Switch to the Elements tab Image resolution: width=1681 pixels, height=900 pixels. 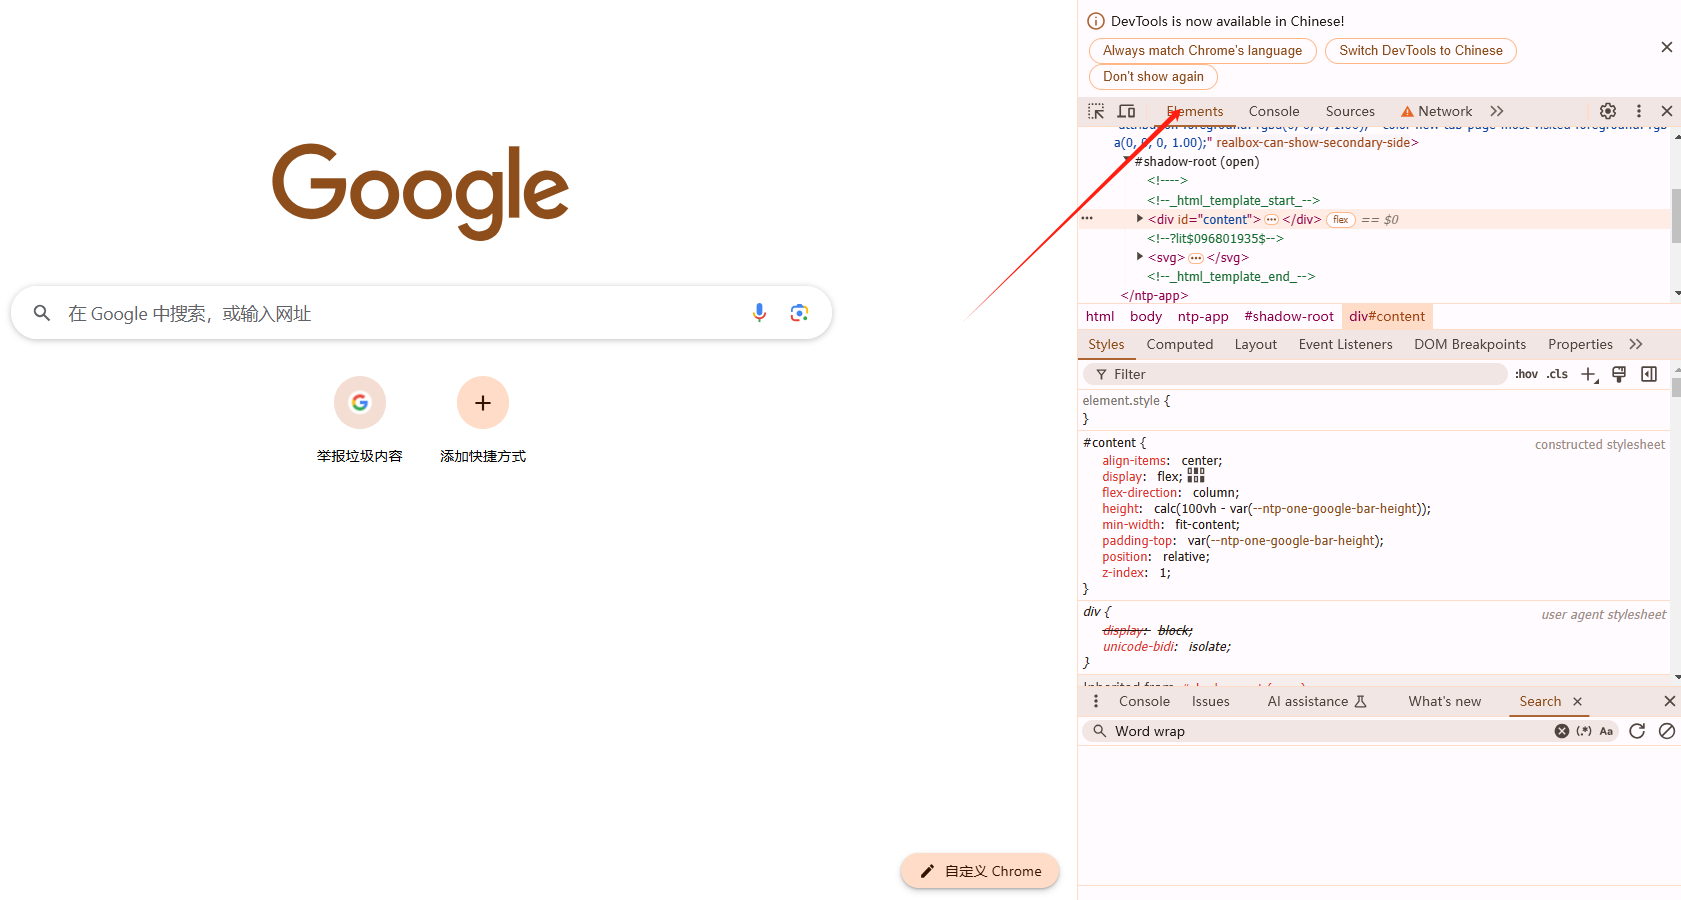pyautogui.click(x=1195, y=111)
